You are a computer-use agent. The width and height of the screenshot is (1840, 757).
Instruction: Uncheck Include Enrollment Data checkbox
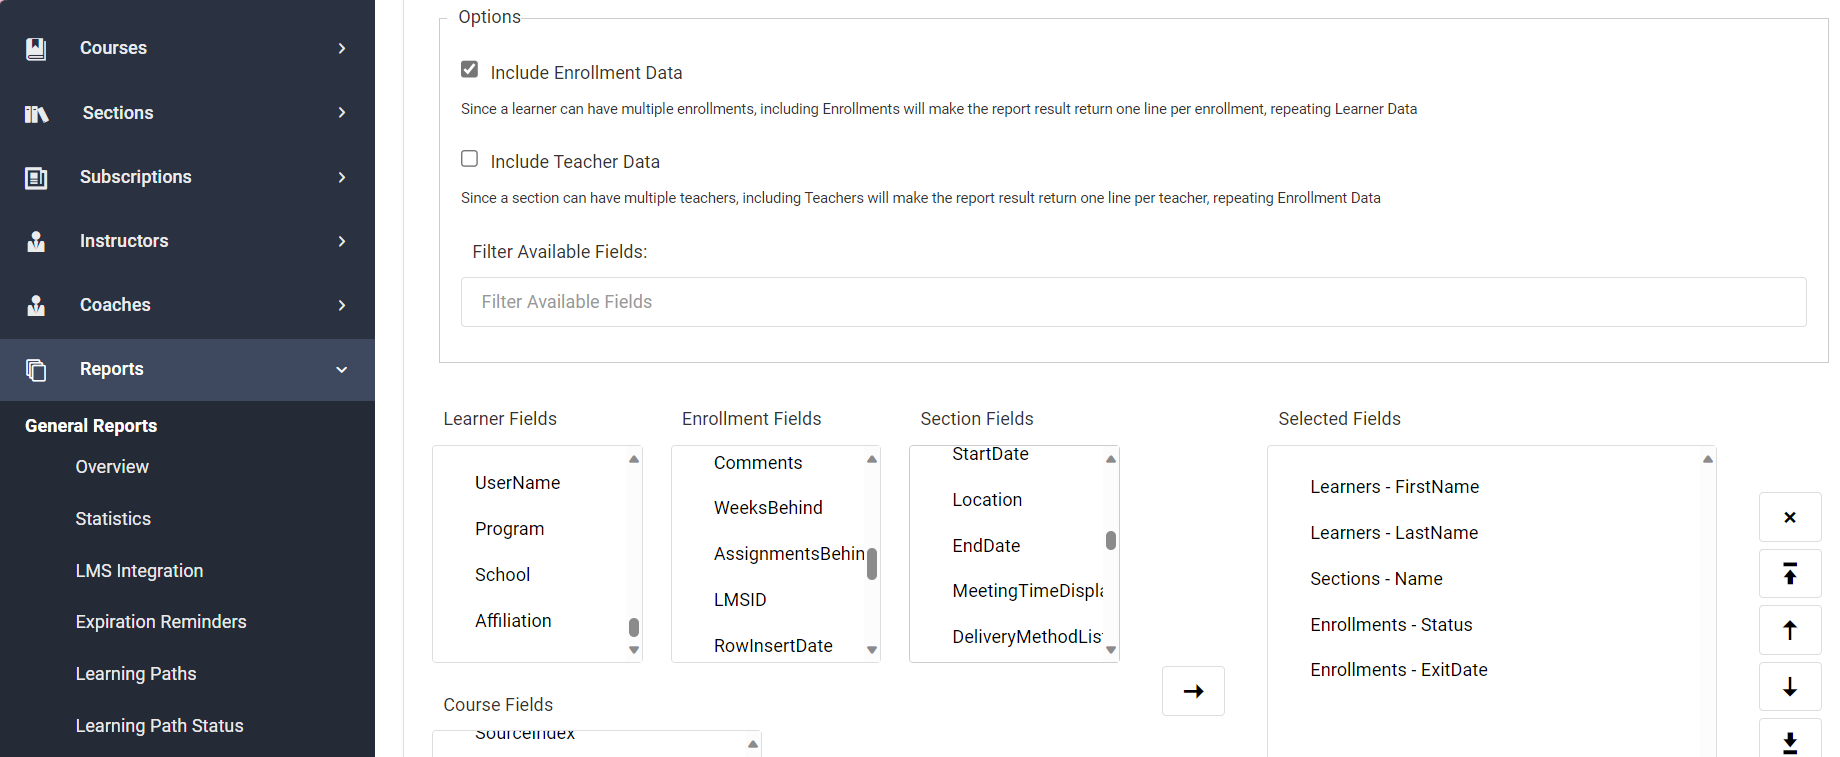click(x=469, y=69)
